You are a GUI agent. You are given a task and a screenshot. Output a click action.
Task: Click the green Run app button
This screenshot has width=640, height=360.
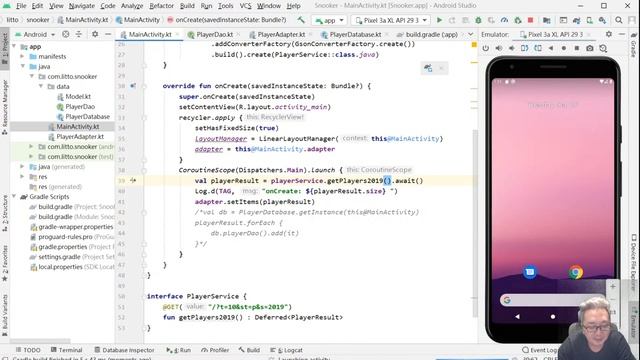tap(439, 20)
